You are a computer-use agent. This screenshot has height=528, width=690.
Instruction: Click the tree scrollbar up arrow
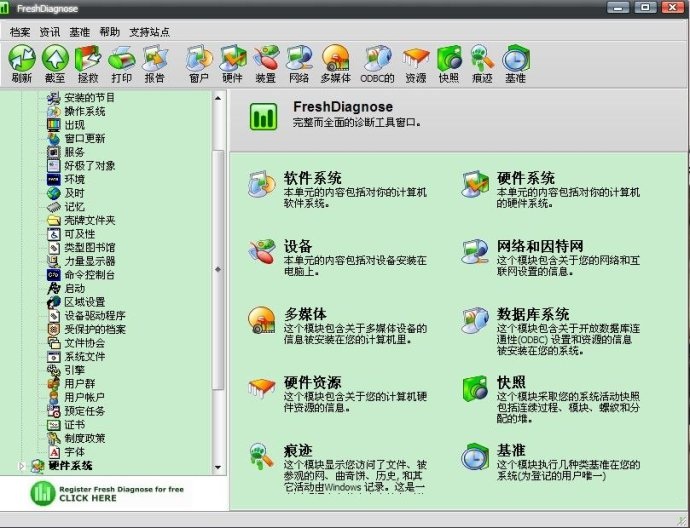click(x=218, y=98)
